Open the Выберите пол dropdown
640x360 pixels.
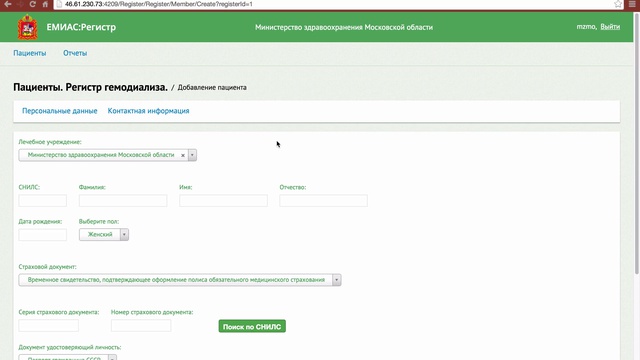[104, 234]
